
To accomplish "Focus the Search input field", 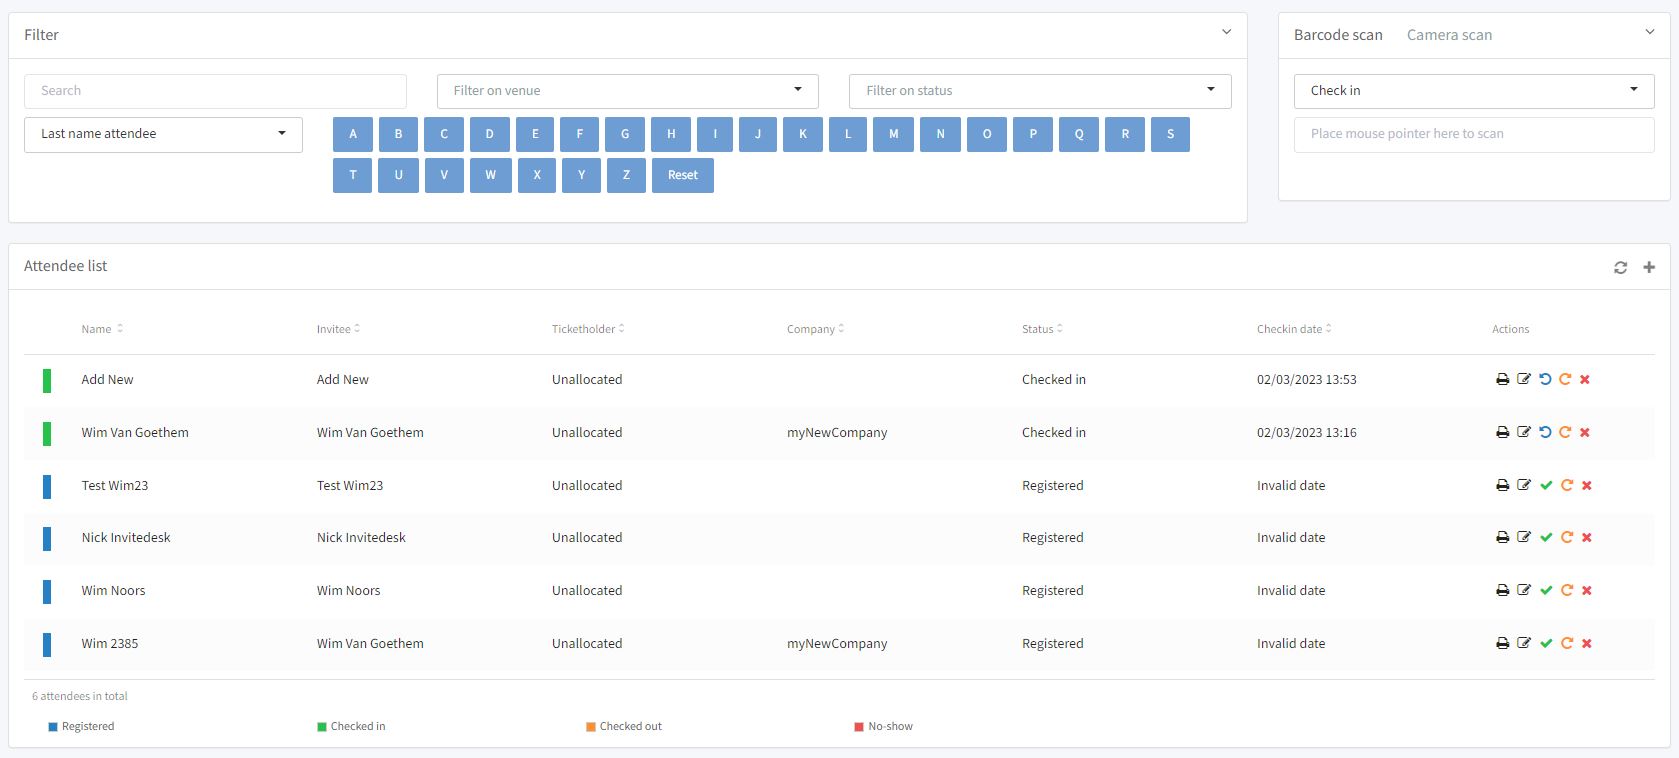I will (215, 91).
